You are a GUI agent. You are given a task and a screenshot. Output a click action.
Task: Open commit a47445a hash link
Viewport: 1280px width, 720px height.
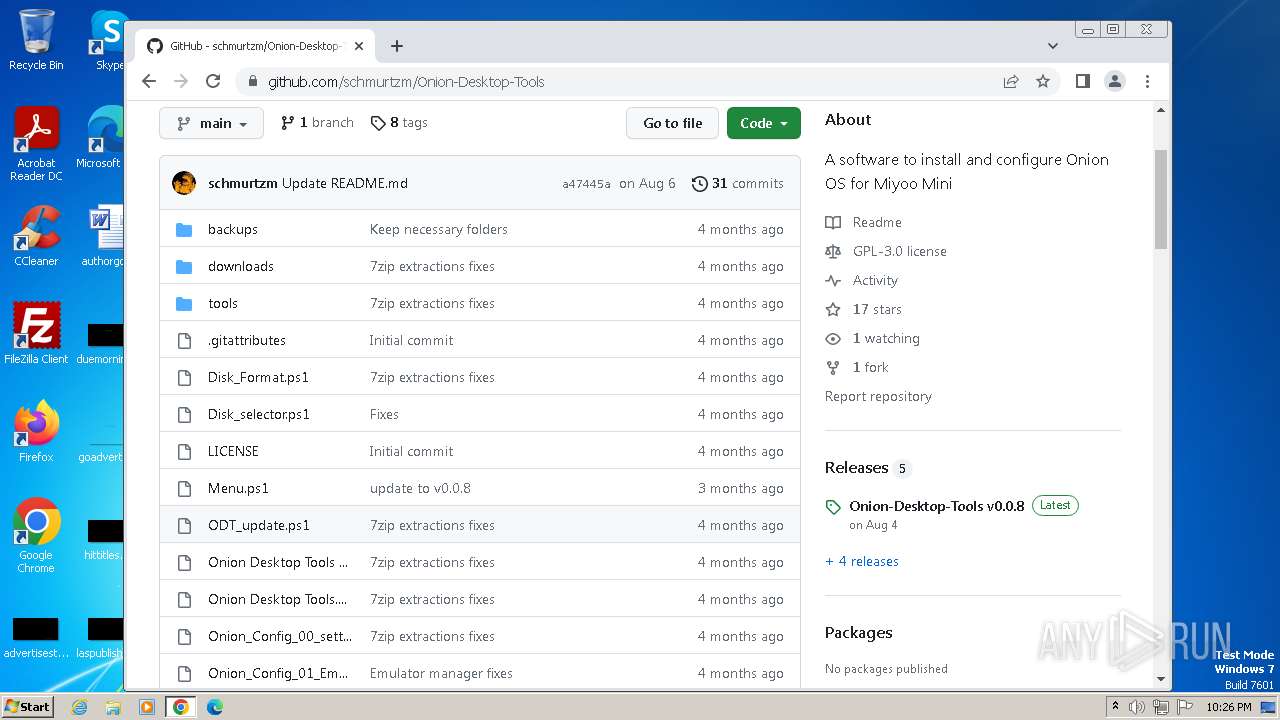(586, 184)
